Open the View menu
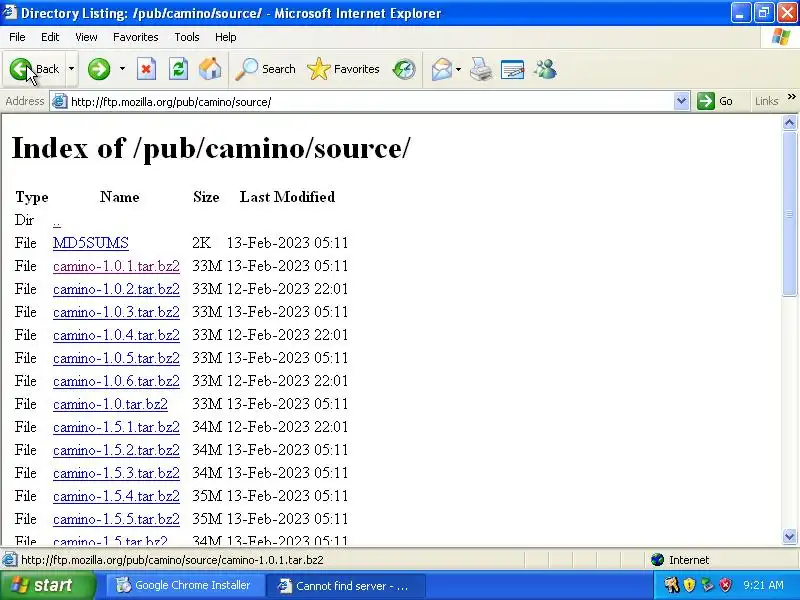 (x=86, y=37)
